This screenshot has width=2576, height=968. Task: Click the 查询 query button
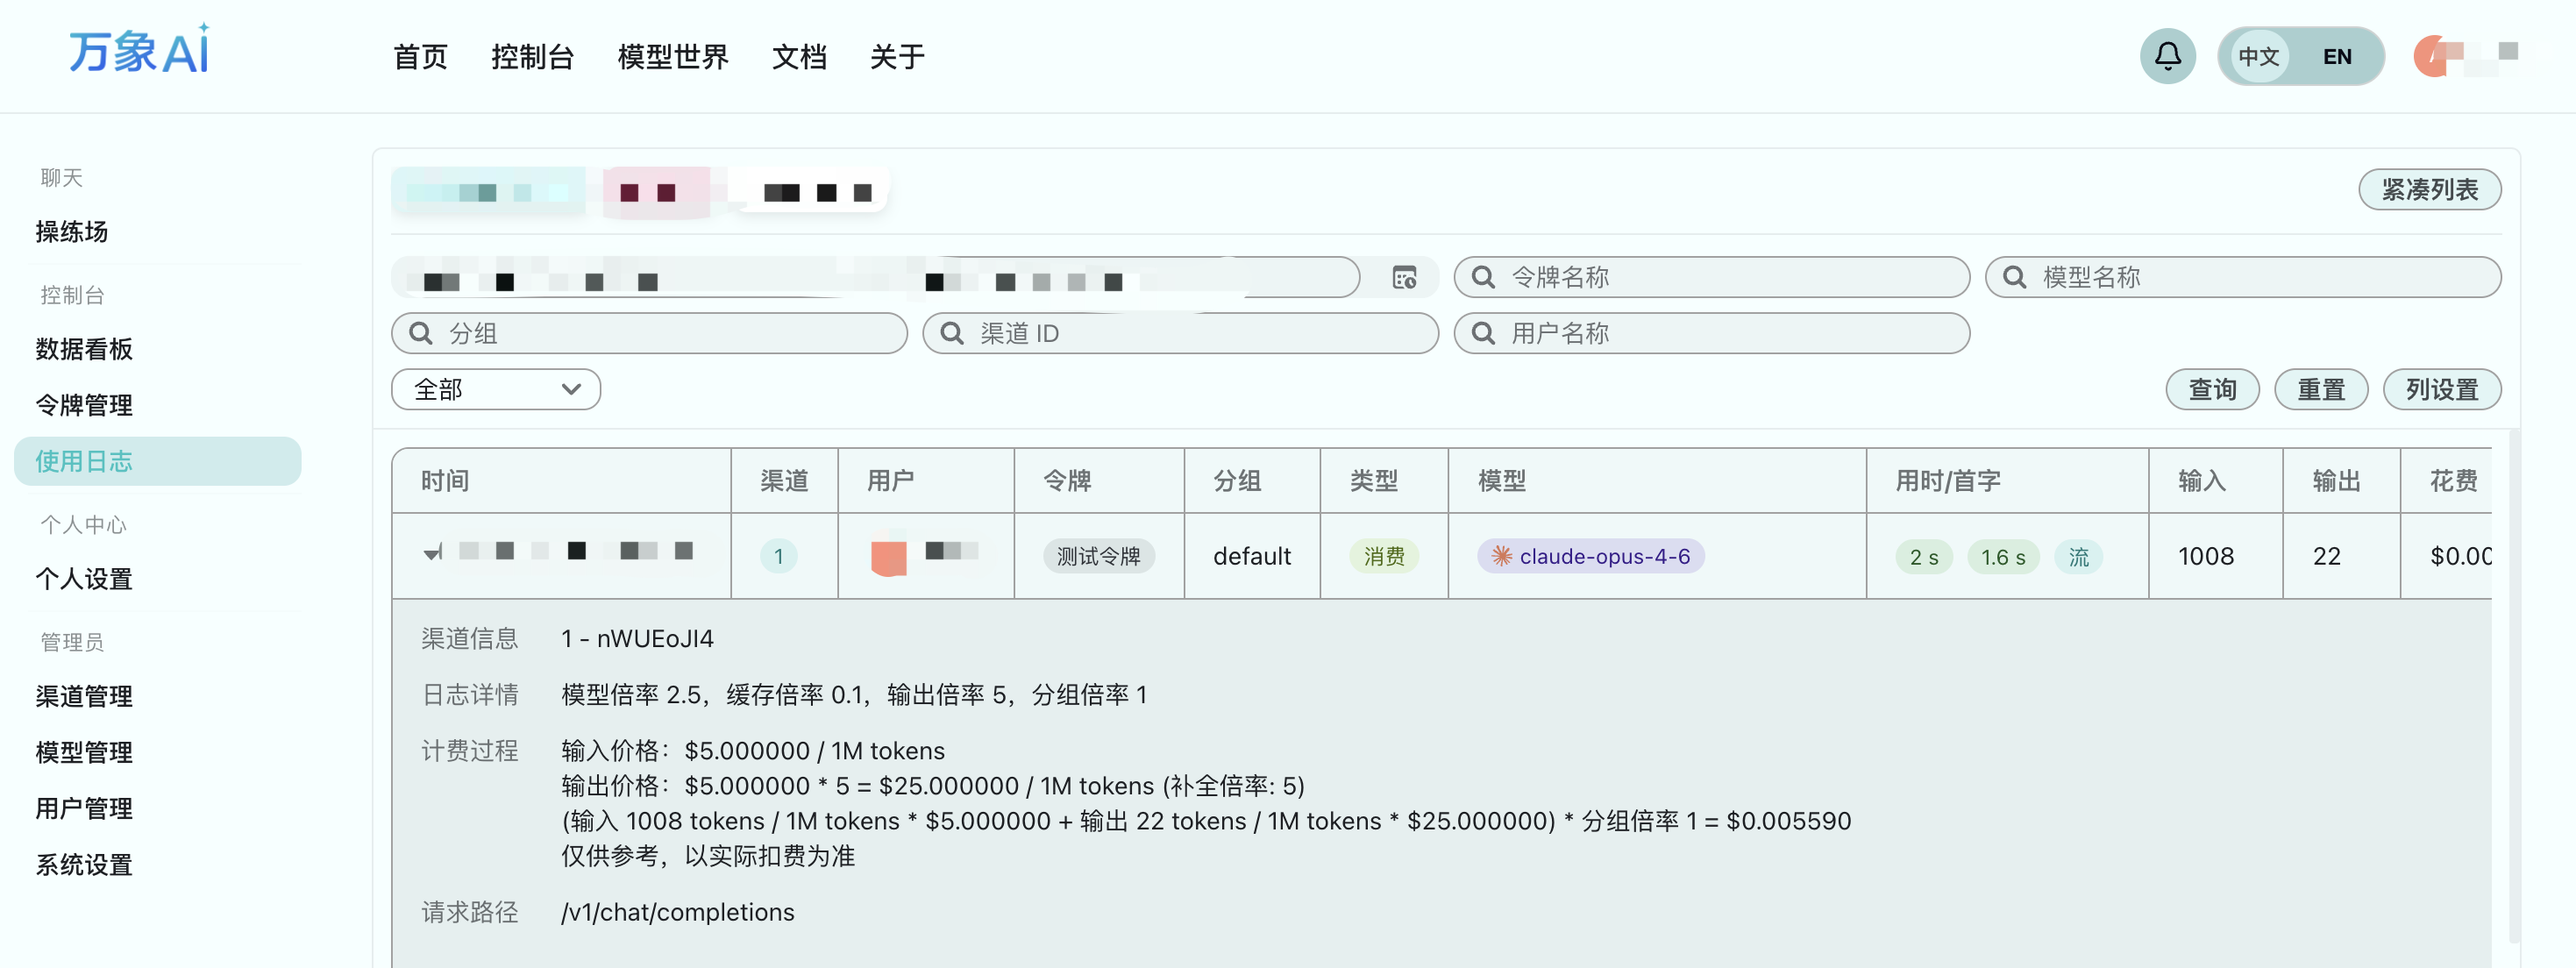pos(2211,390)
